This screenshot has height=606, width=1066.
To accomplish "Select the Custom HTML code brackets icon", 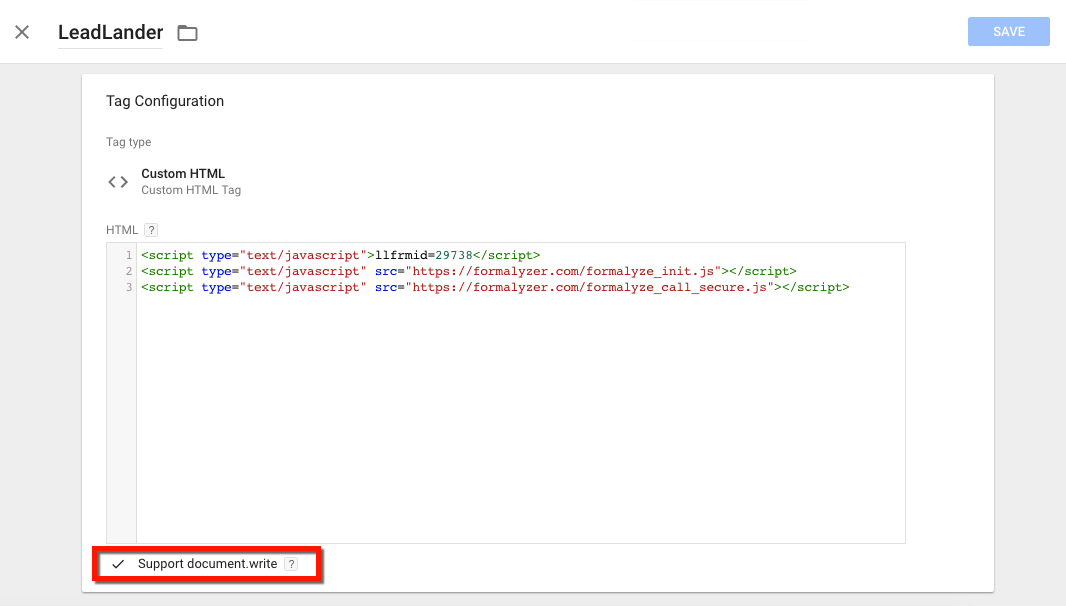I will pos(118,182).
